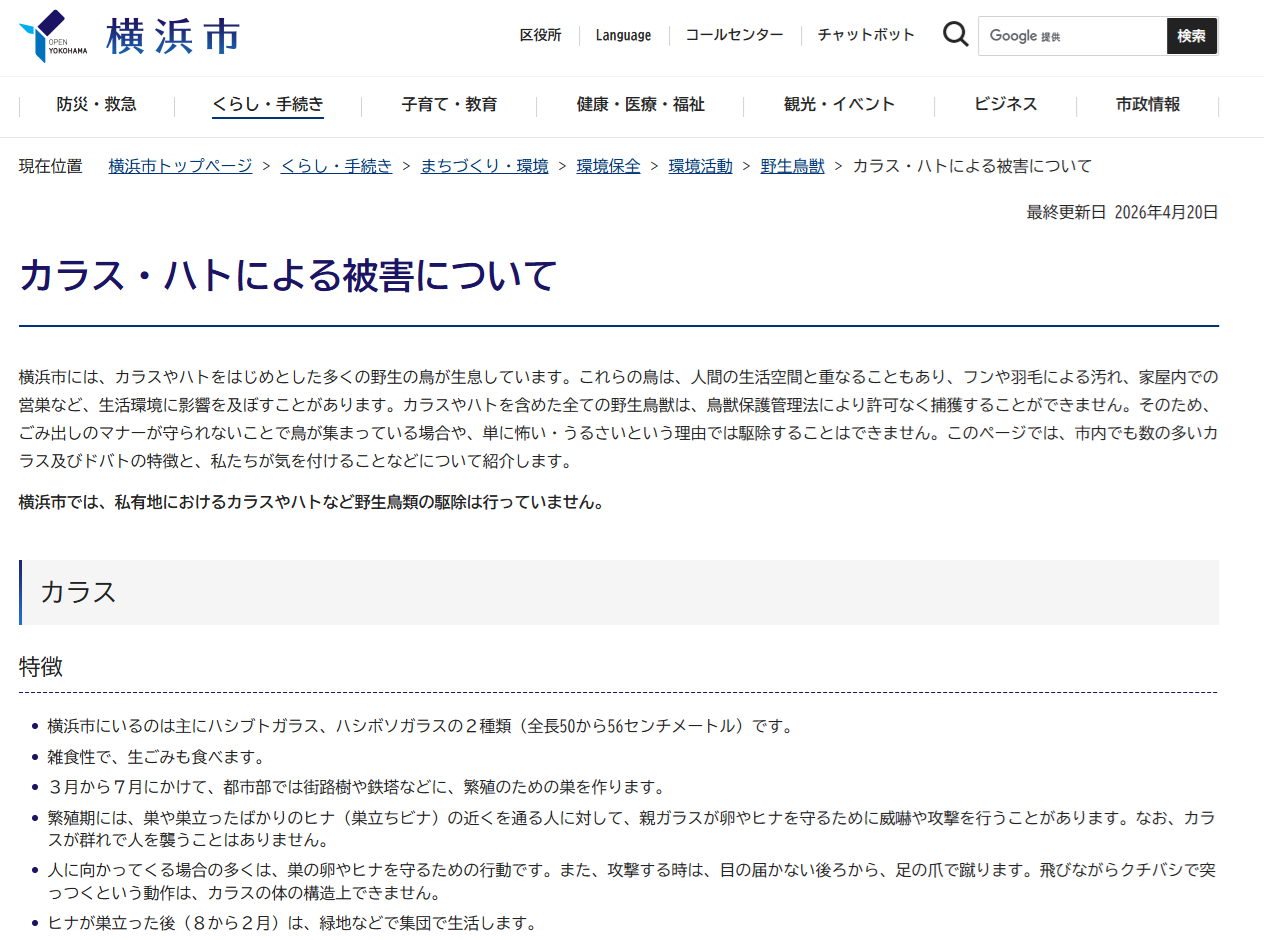The image size is (1264, 940).
Task: Select the 防災・救急 menu item
Action: click(x=97, y=105)
